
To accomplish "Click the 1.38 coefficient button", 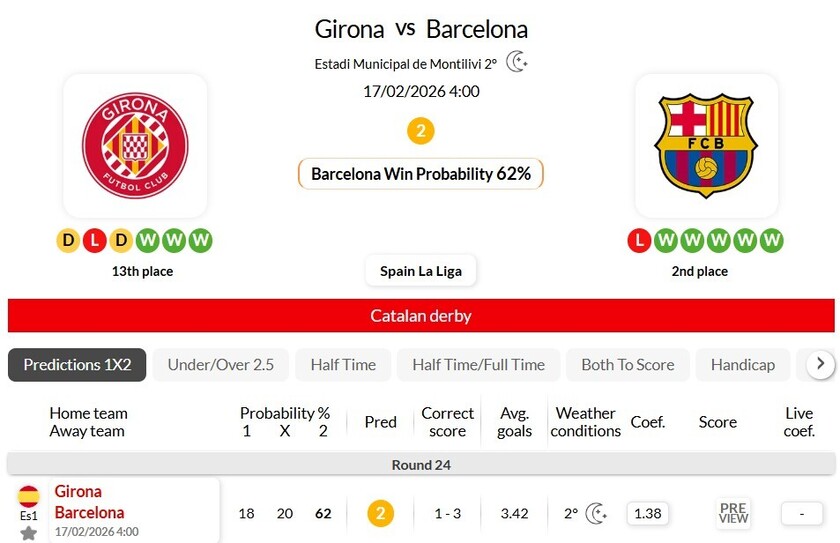I will [648, 513].
